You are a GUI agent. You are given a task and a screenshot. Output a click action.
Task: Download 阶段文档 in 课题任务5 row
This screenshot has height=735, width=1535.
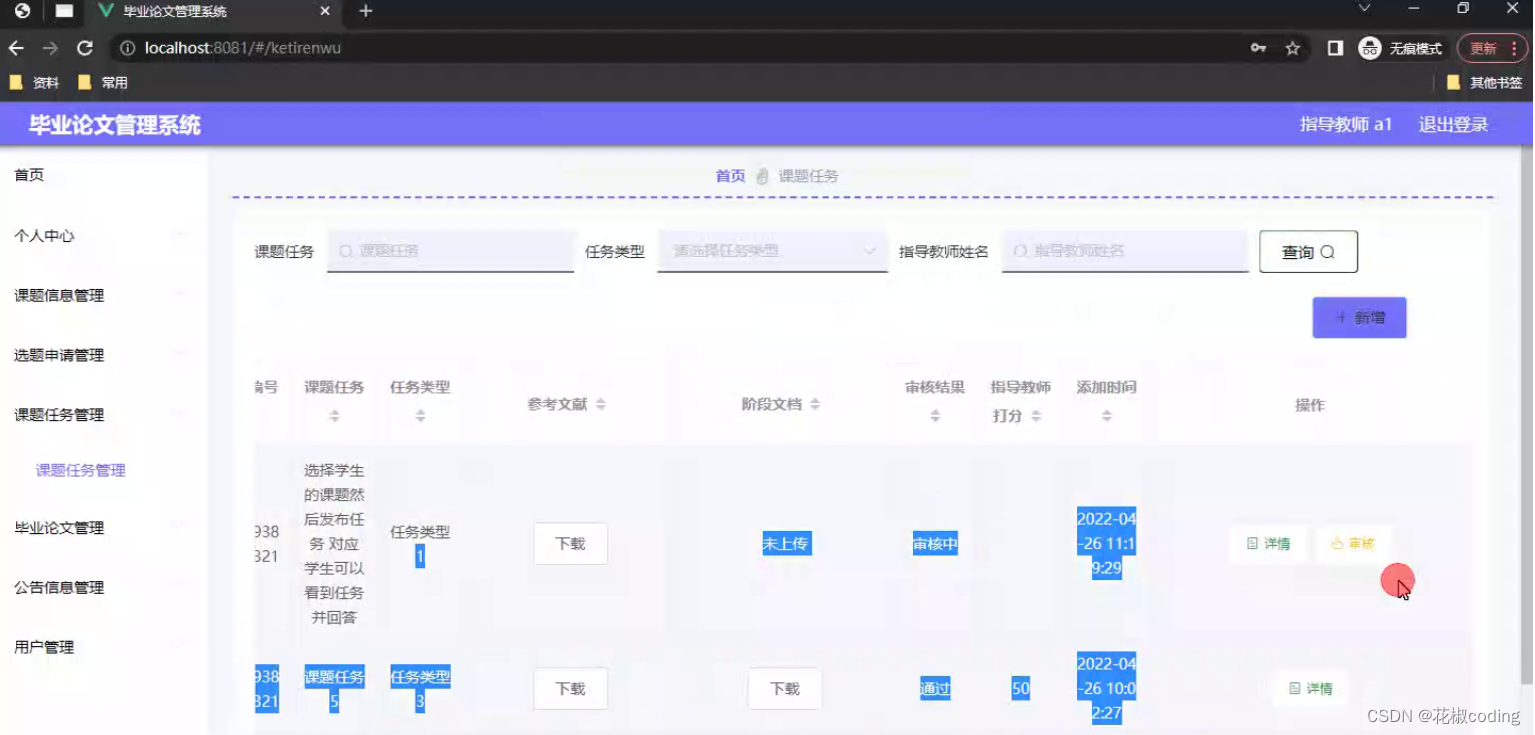pos(785,689)
